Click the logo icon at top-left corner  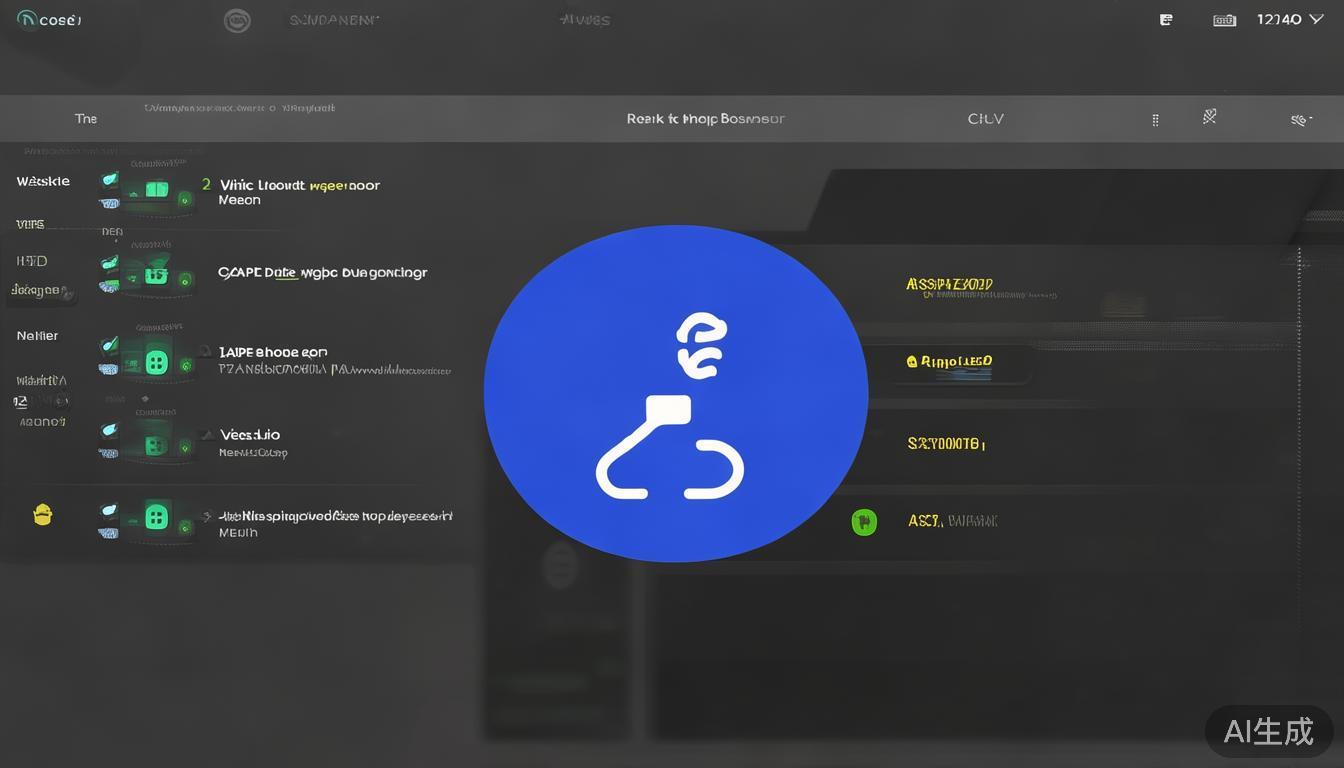[x=26, y=19]
